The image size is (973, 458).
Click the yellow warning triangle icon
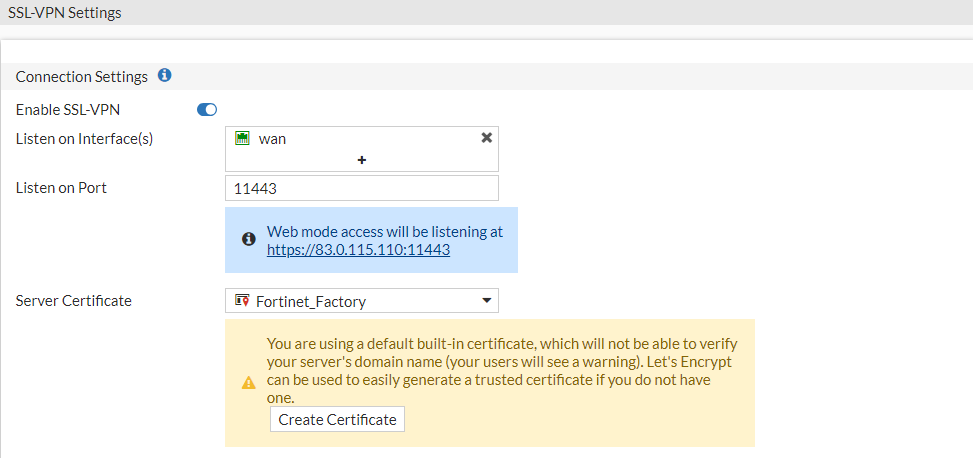click(249, 383)
